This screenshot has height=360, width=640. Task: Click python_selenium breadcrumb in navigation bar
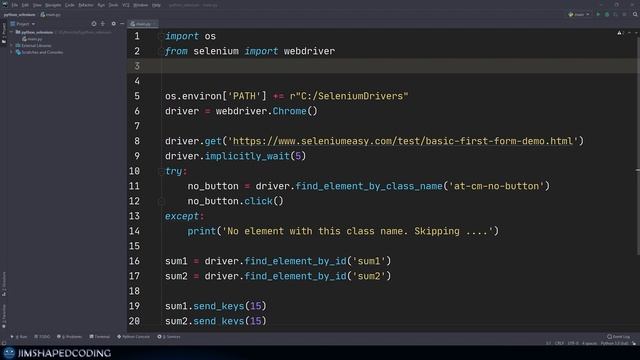(x=20, y=15)
